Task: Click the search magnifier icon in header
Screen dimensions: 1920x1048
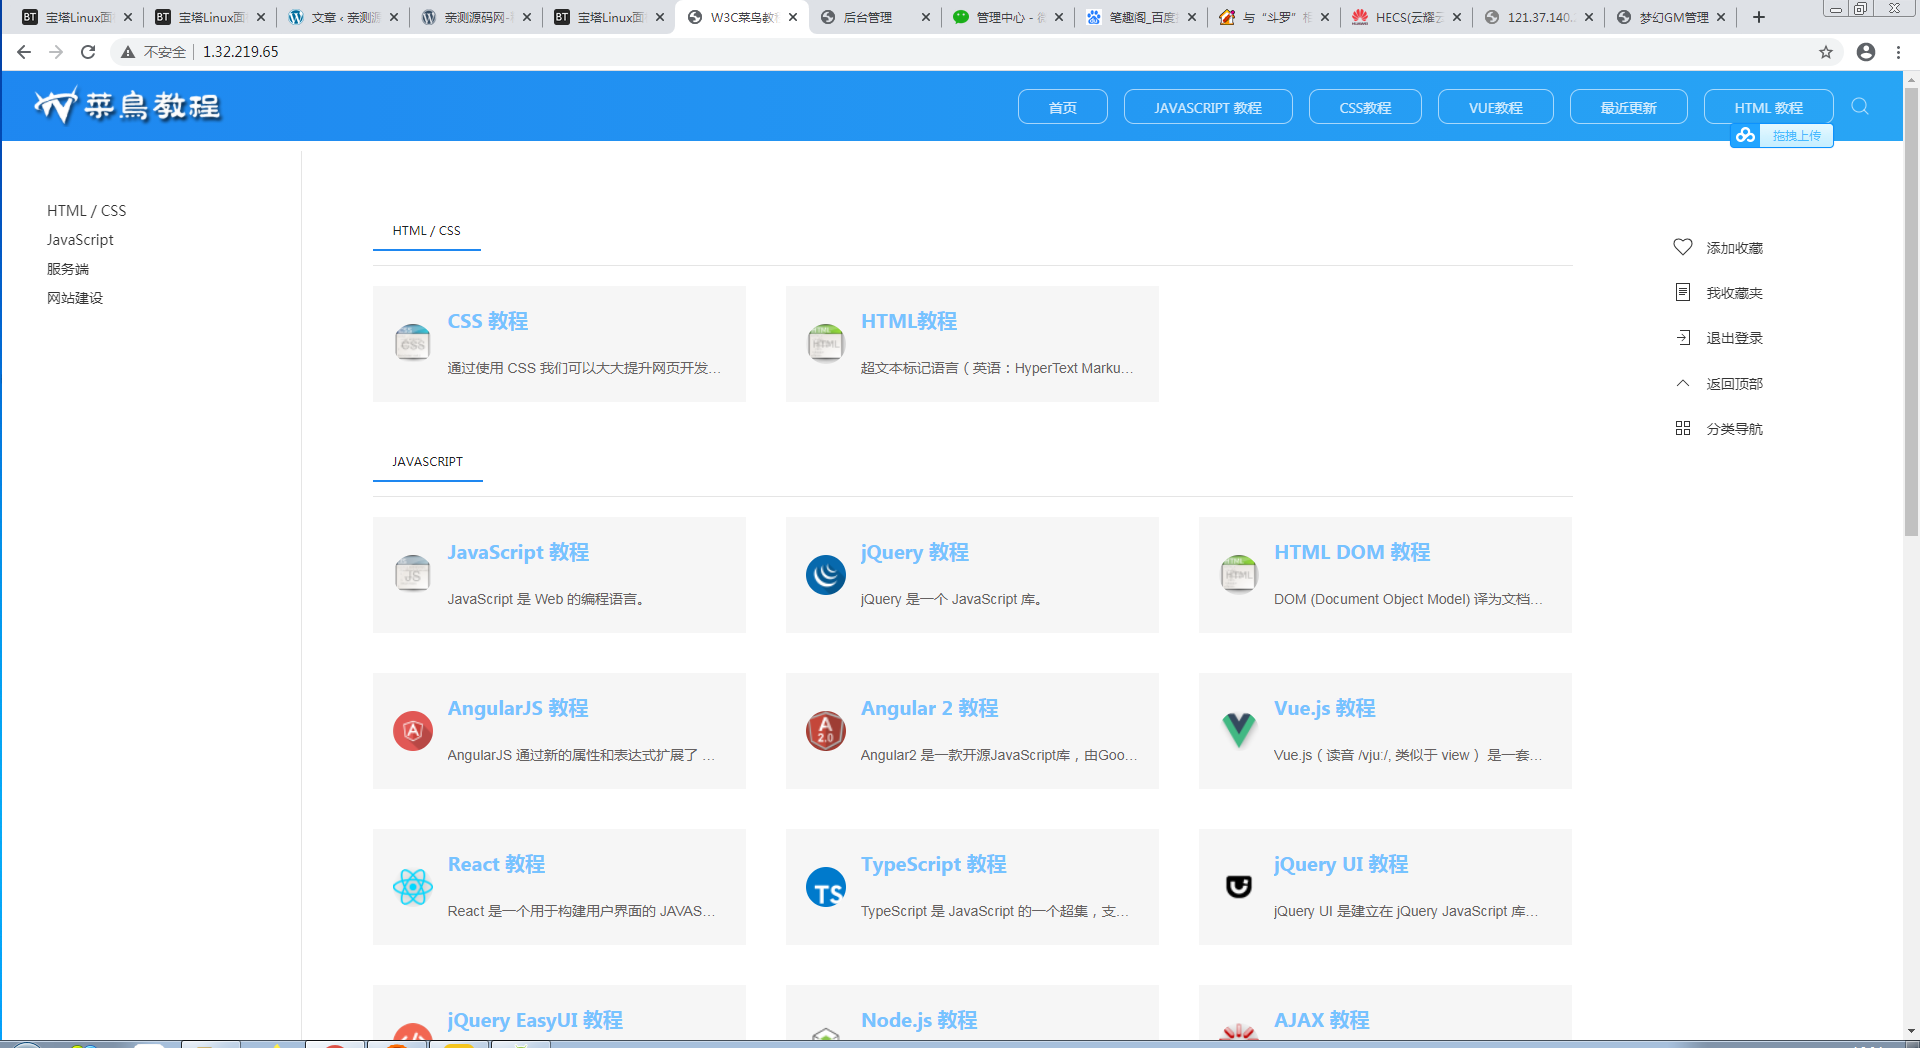Action: coord(1860,106)
